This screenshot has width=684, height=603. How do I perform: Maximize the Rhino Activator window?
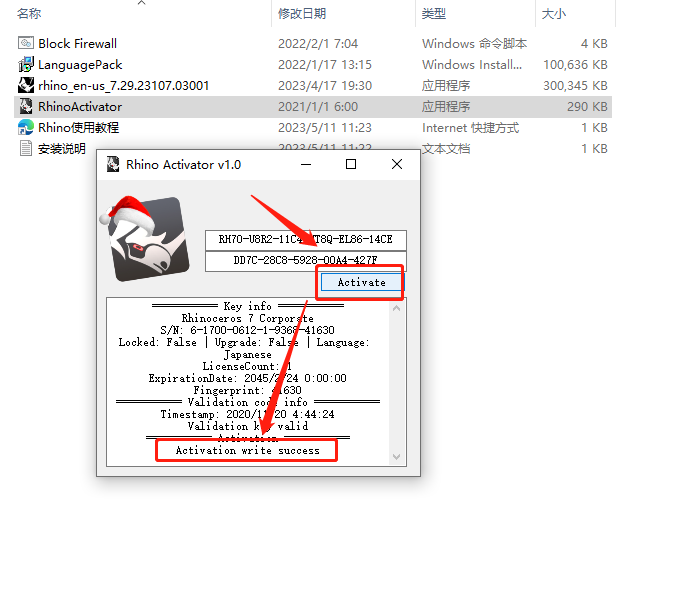click(x=351, y=164)
